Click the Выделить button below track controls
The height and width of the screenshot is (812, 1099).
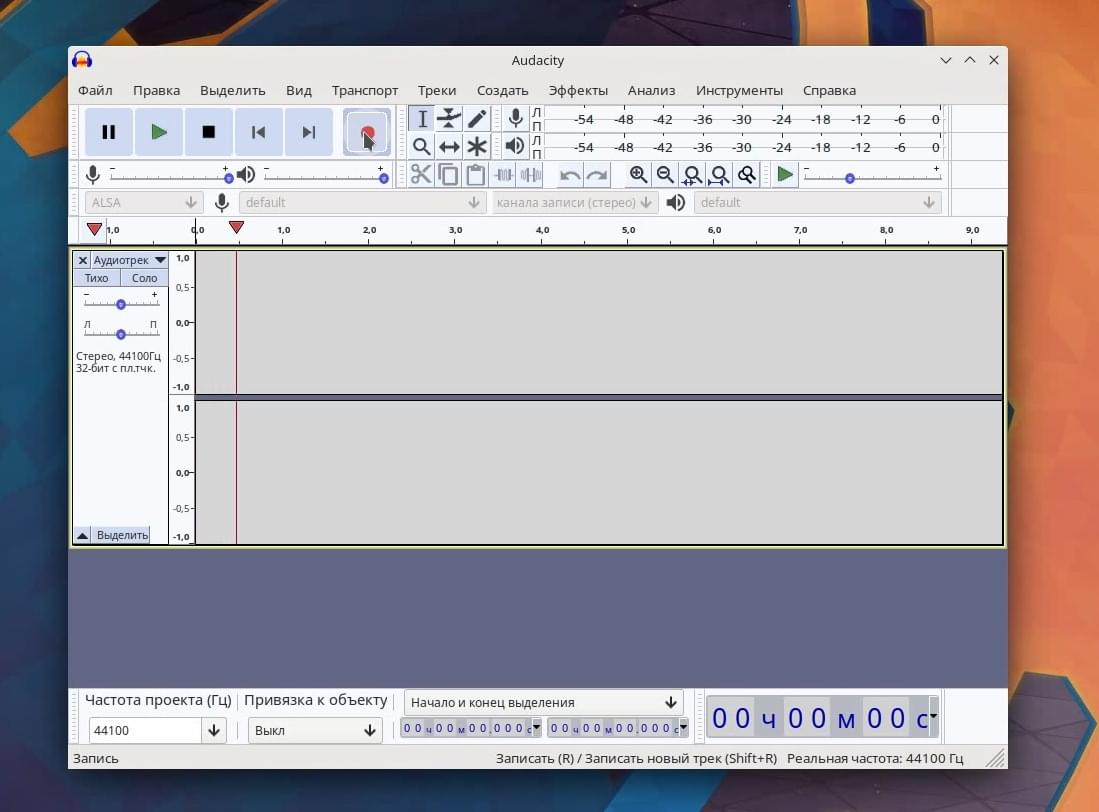pos(123,535)
